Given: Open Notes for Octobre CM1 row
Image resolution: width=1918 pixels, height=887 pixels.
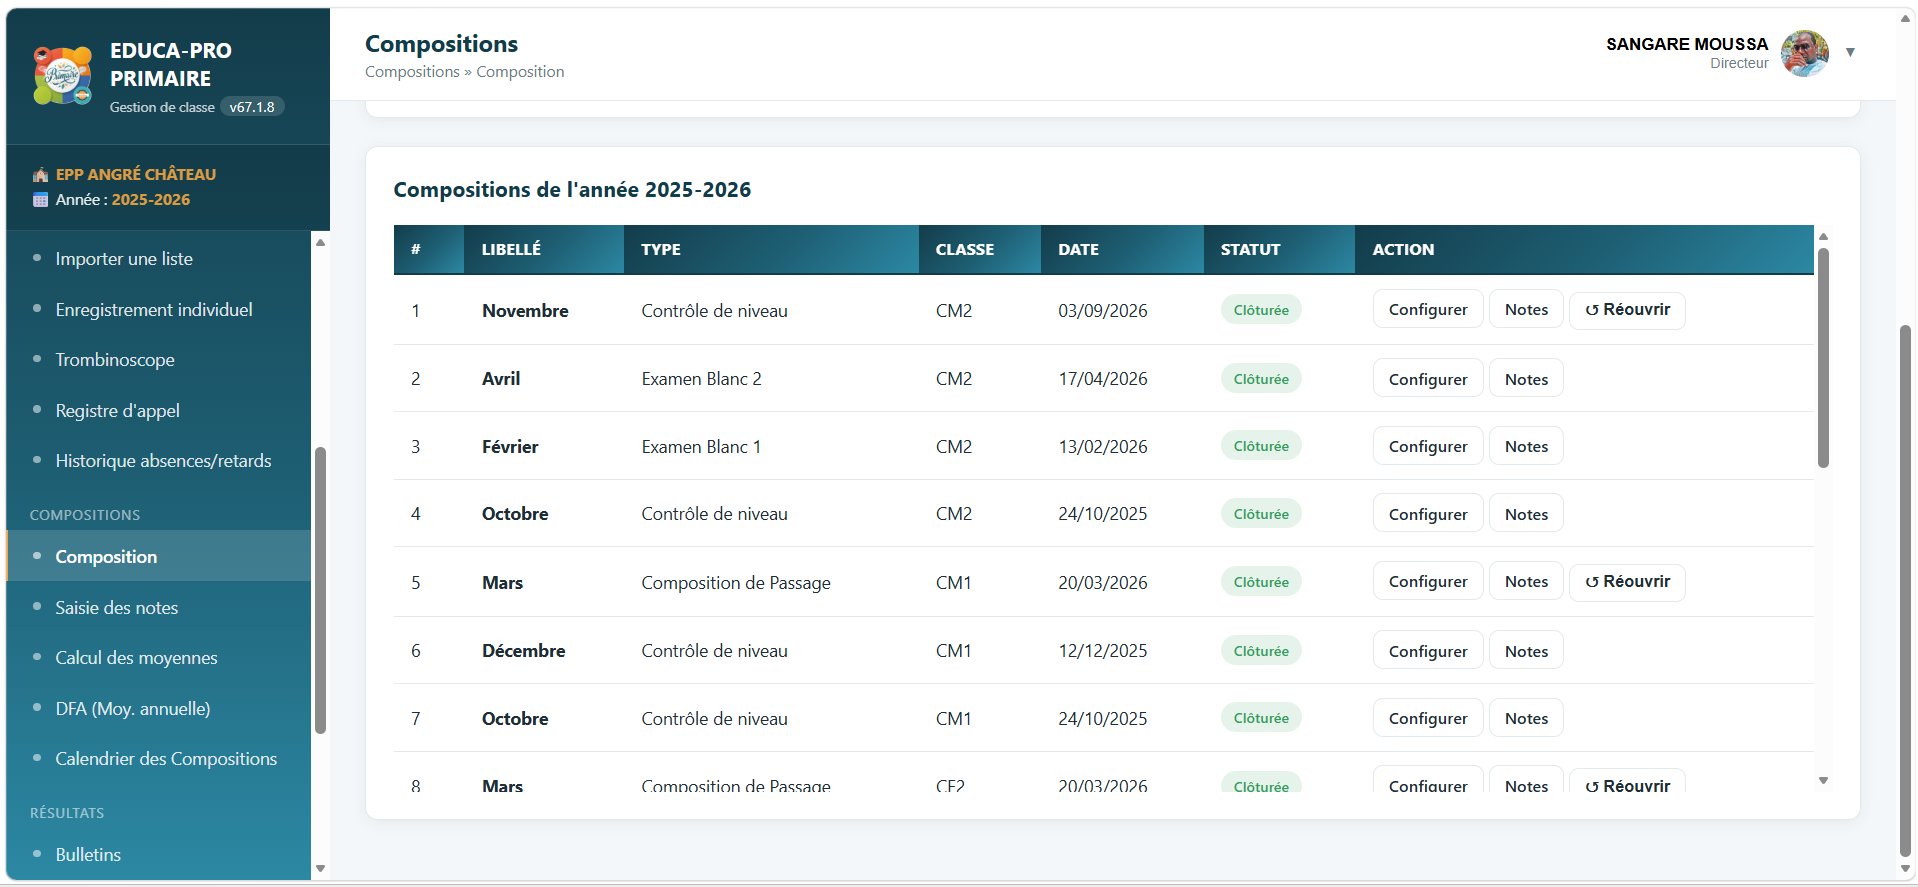Looking at the screenshot, I should (1526, 718).
